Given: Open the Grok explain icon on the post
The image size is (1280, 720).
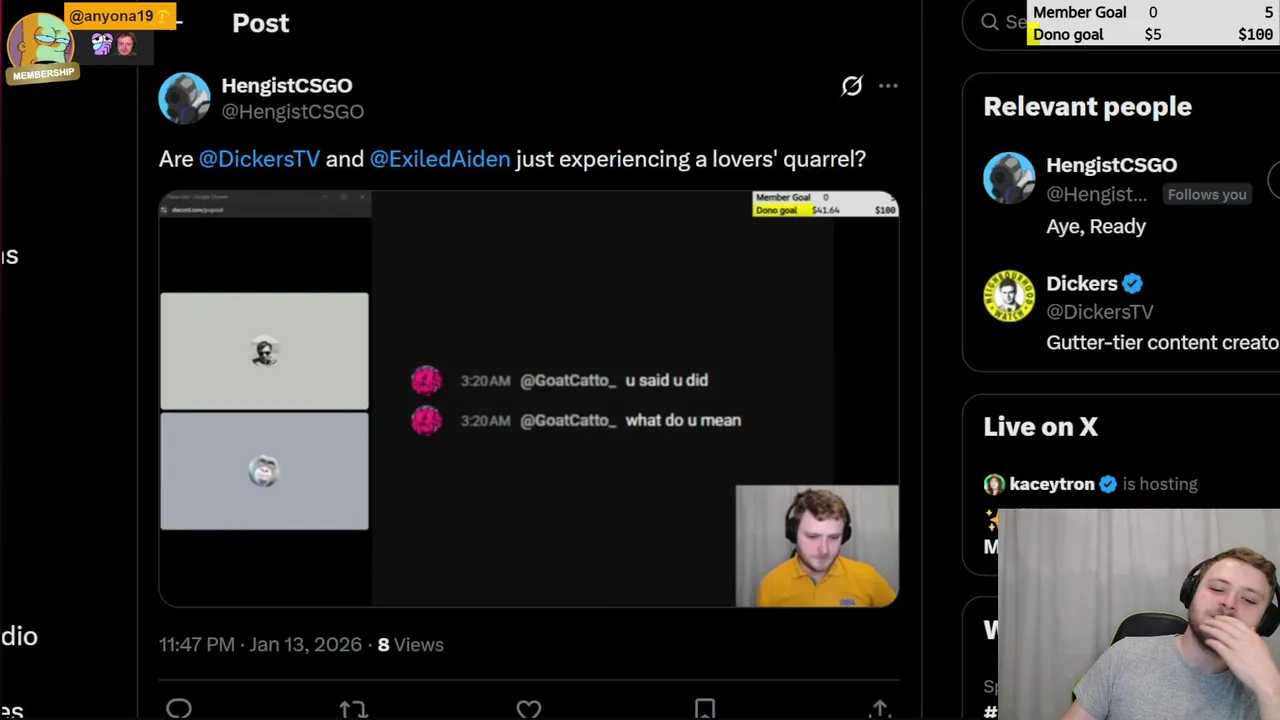Looking at the screenshot, I should [x=851, y=86].
